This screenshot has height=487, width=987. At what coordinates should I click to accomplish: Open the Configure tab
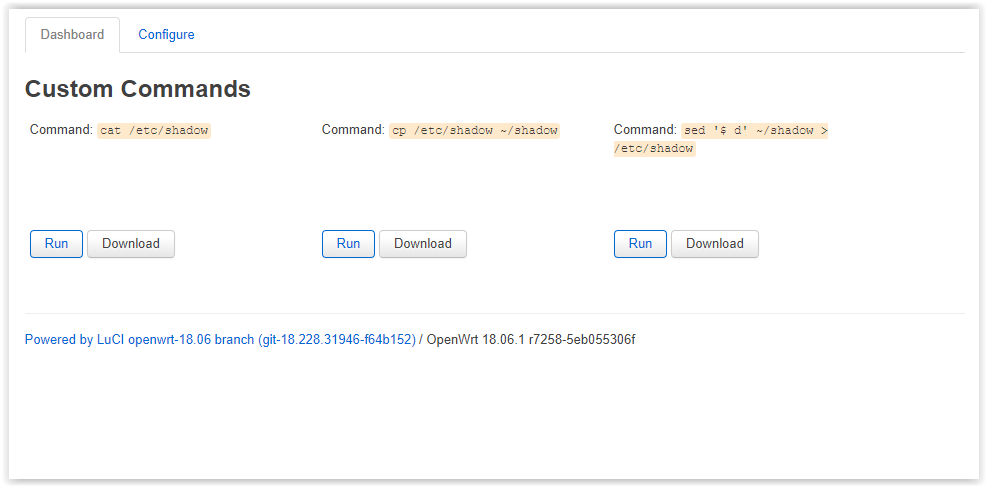pyautogui.click(x=166, y=35)
